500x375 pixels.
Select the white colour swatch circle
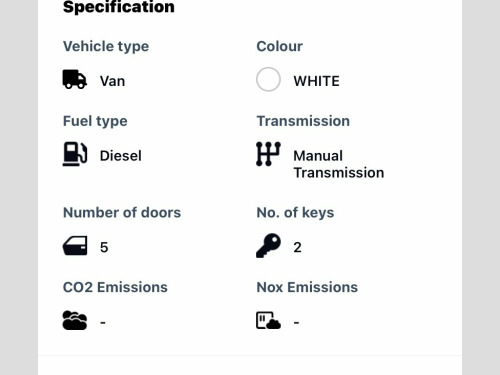point(268,79)
